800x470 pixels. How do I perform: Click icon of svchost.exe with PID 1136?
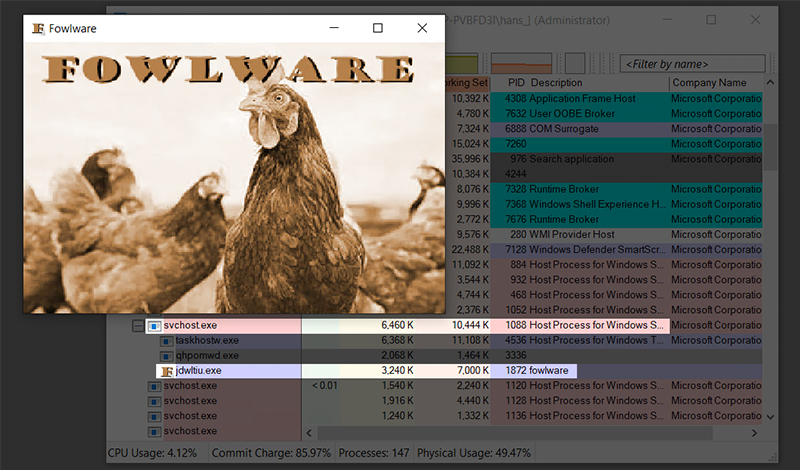(x=154, y=416)
